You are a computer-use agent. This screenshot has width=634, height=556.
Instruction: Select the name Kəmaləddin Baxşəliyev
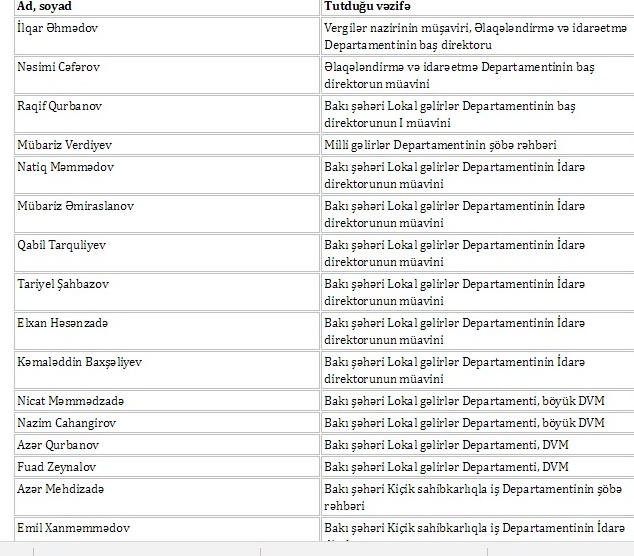point(80,362)
